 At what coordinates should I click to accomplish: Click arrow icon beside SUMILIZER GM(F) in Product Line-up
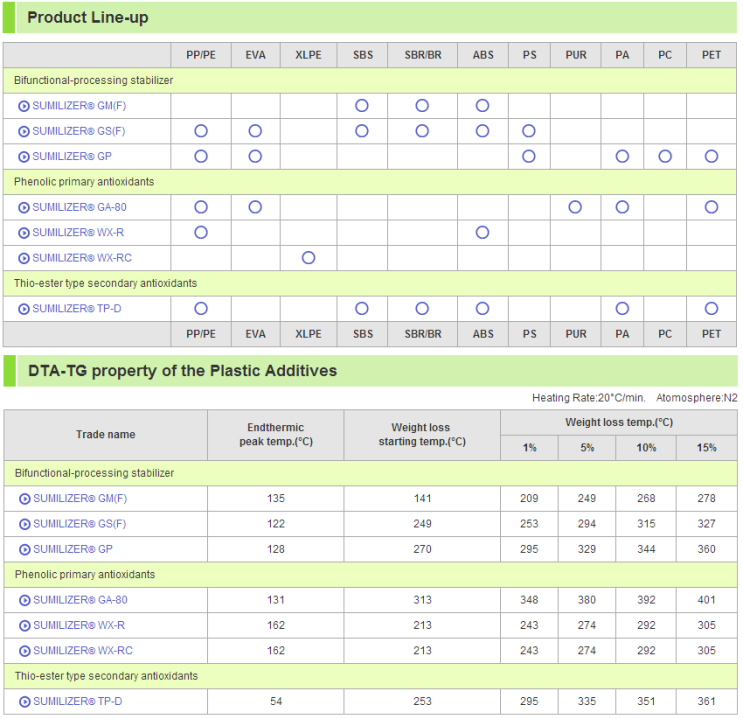24,106
